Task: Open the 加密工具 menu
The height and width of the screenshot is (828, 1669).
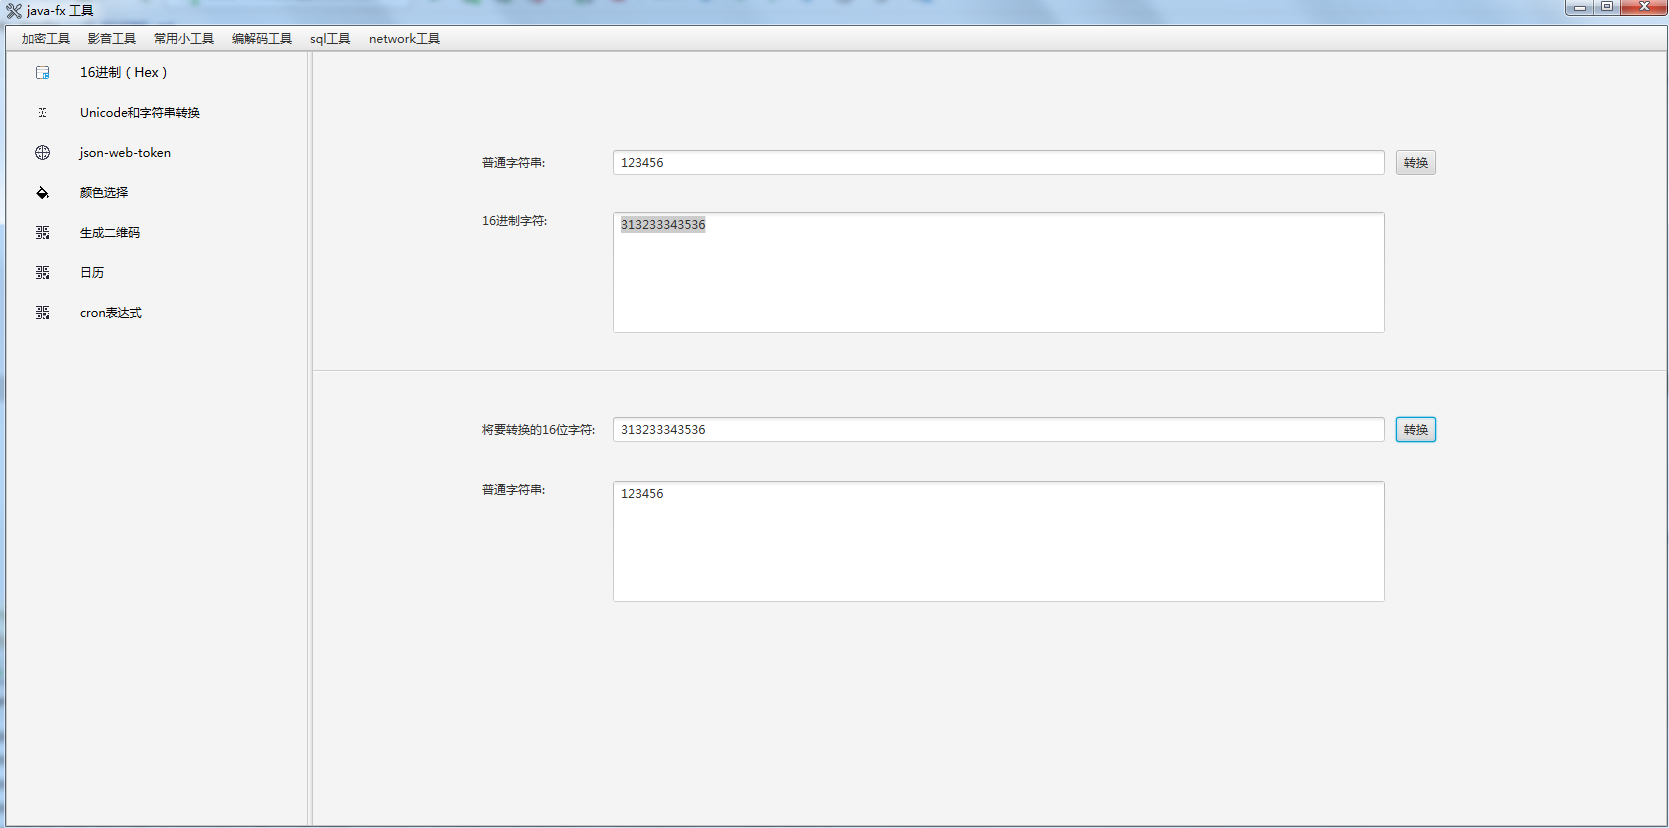Action: pyautogui.click(x=46, y=39)
